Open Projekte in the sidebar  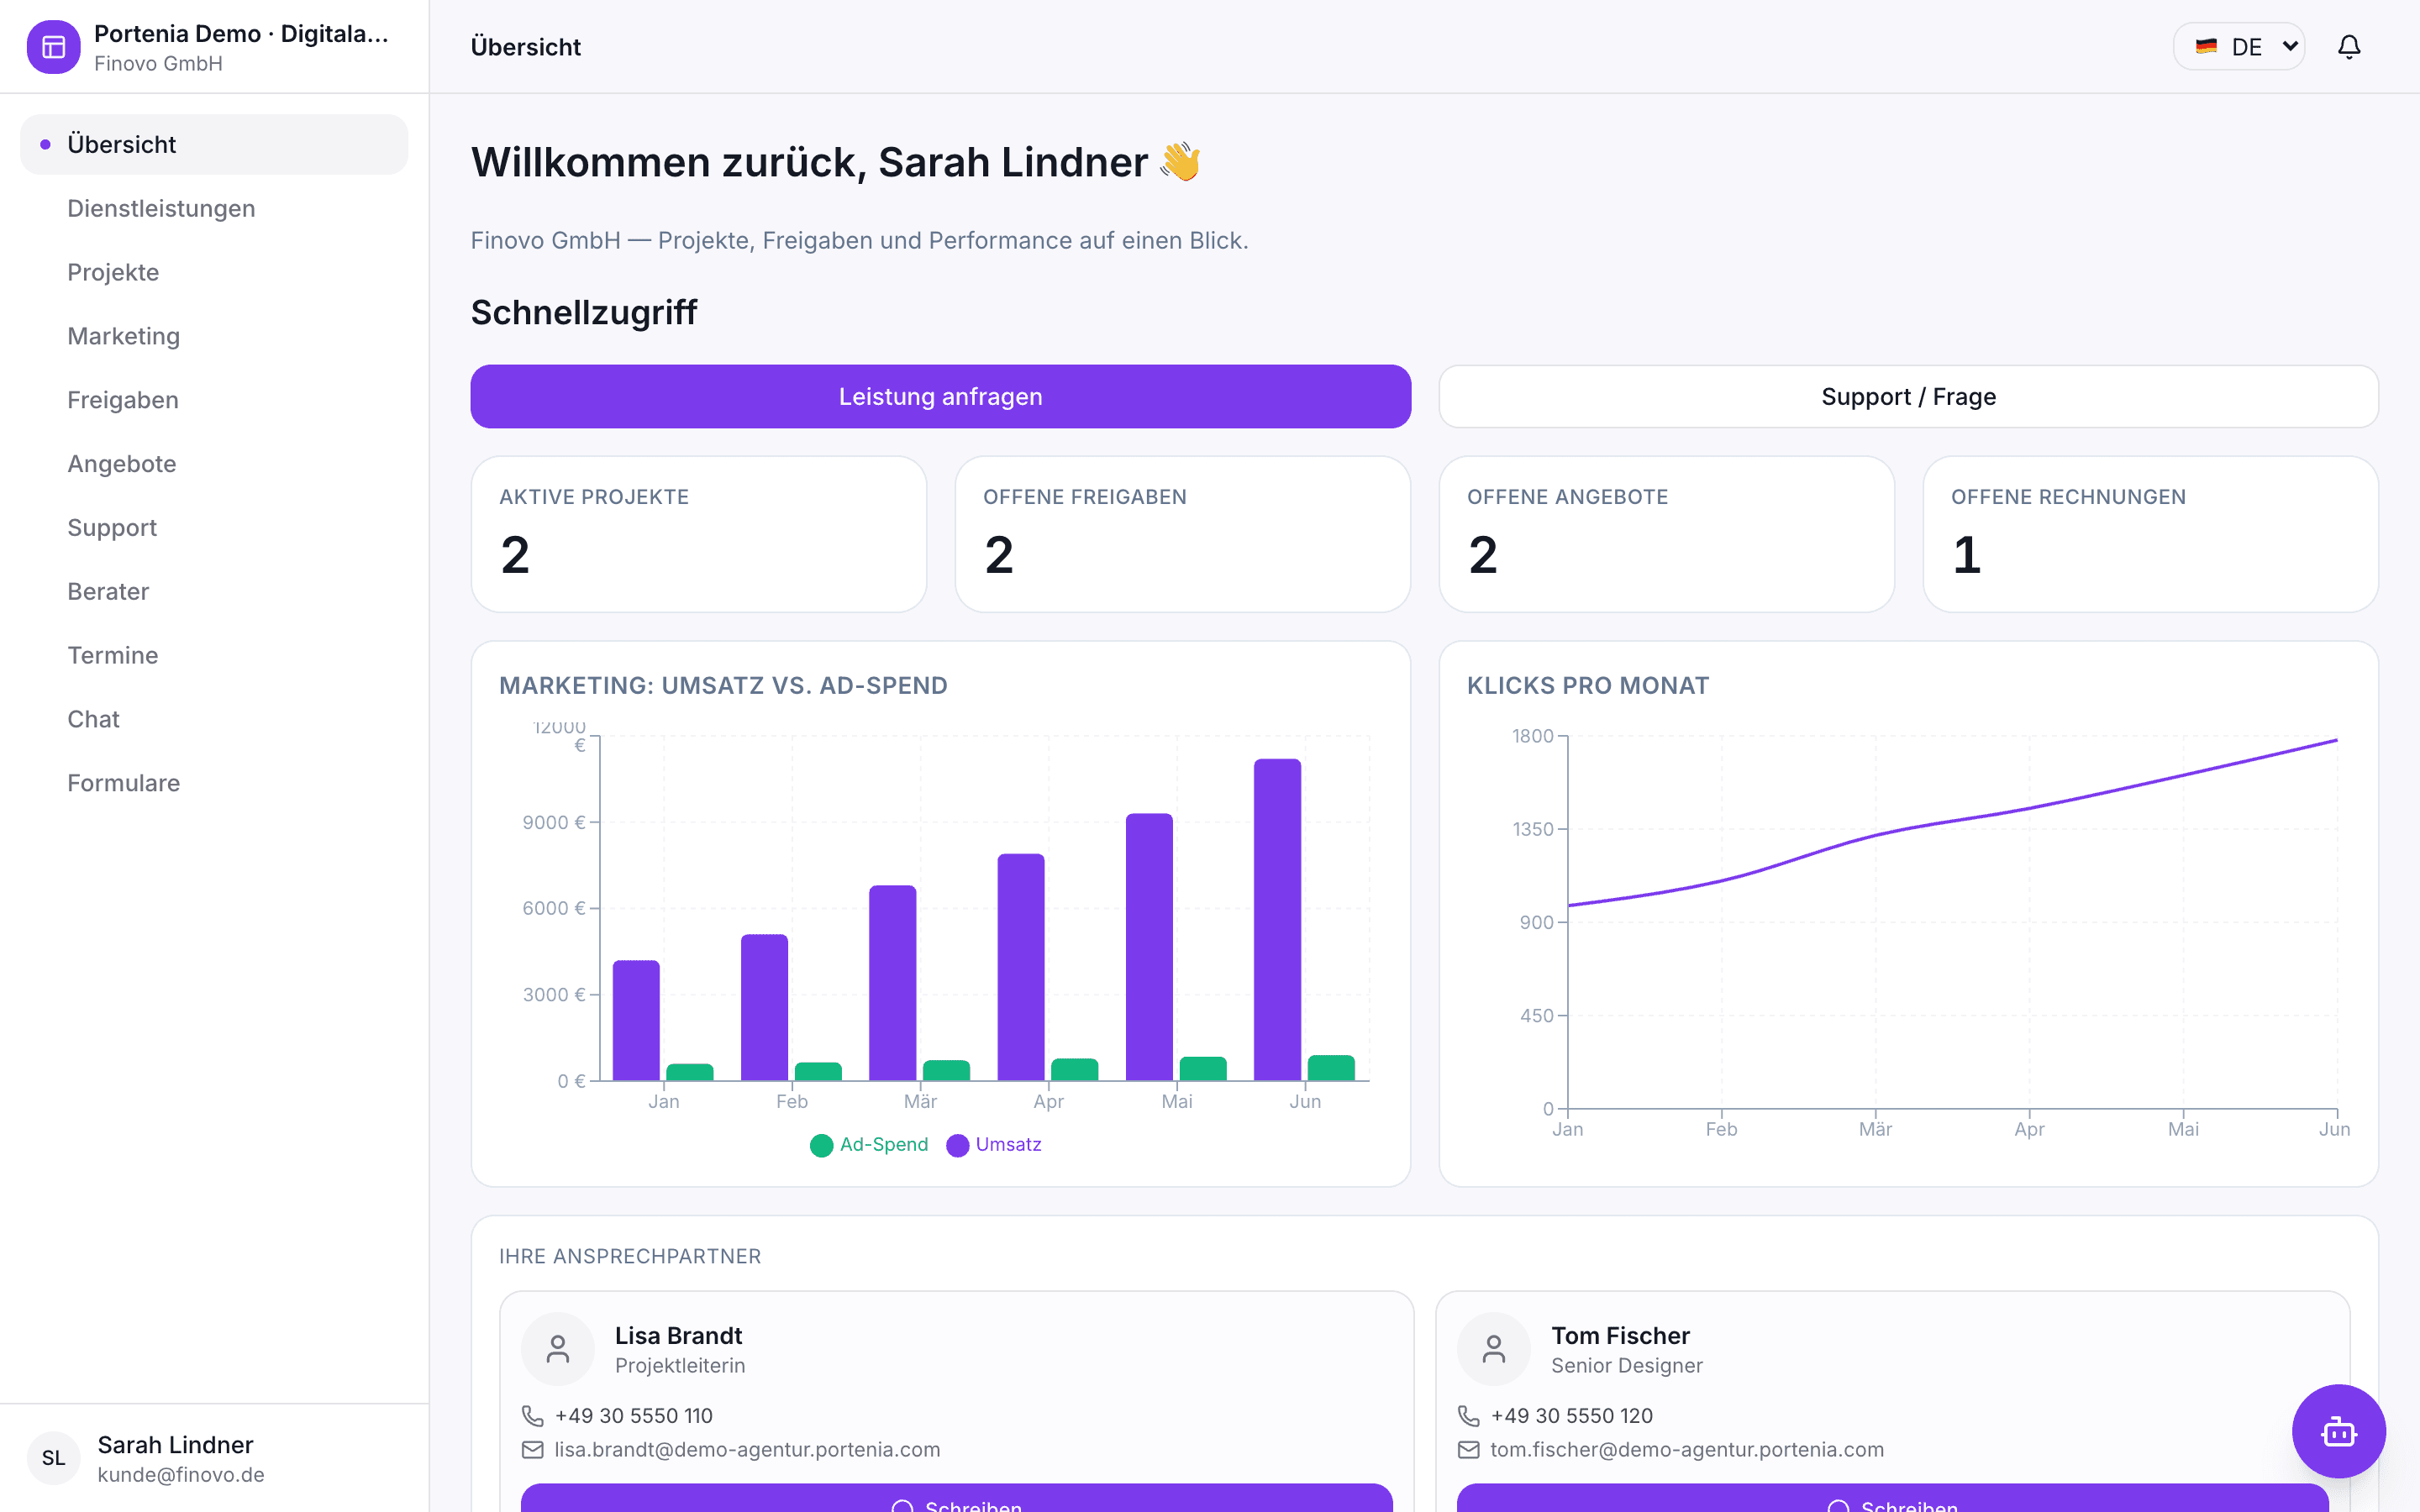[214, 272]
